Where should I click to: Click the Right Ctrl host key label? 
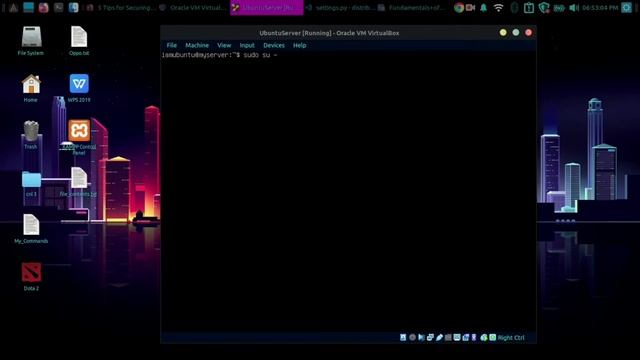[x=511, y=338]
